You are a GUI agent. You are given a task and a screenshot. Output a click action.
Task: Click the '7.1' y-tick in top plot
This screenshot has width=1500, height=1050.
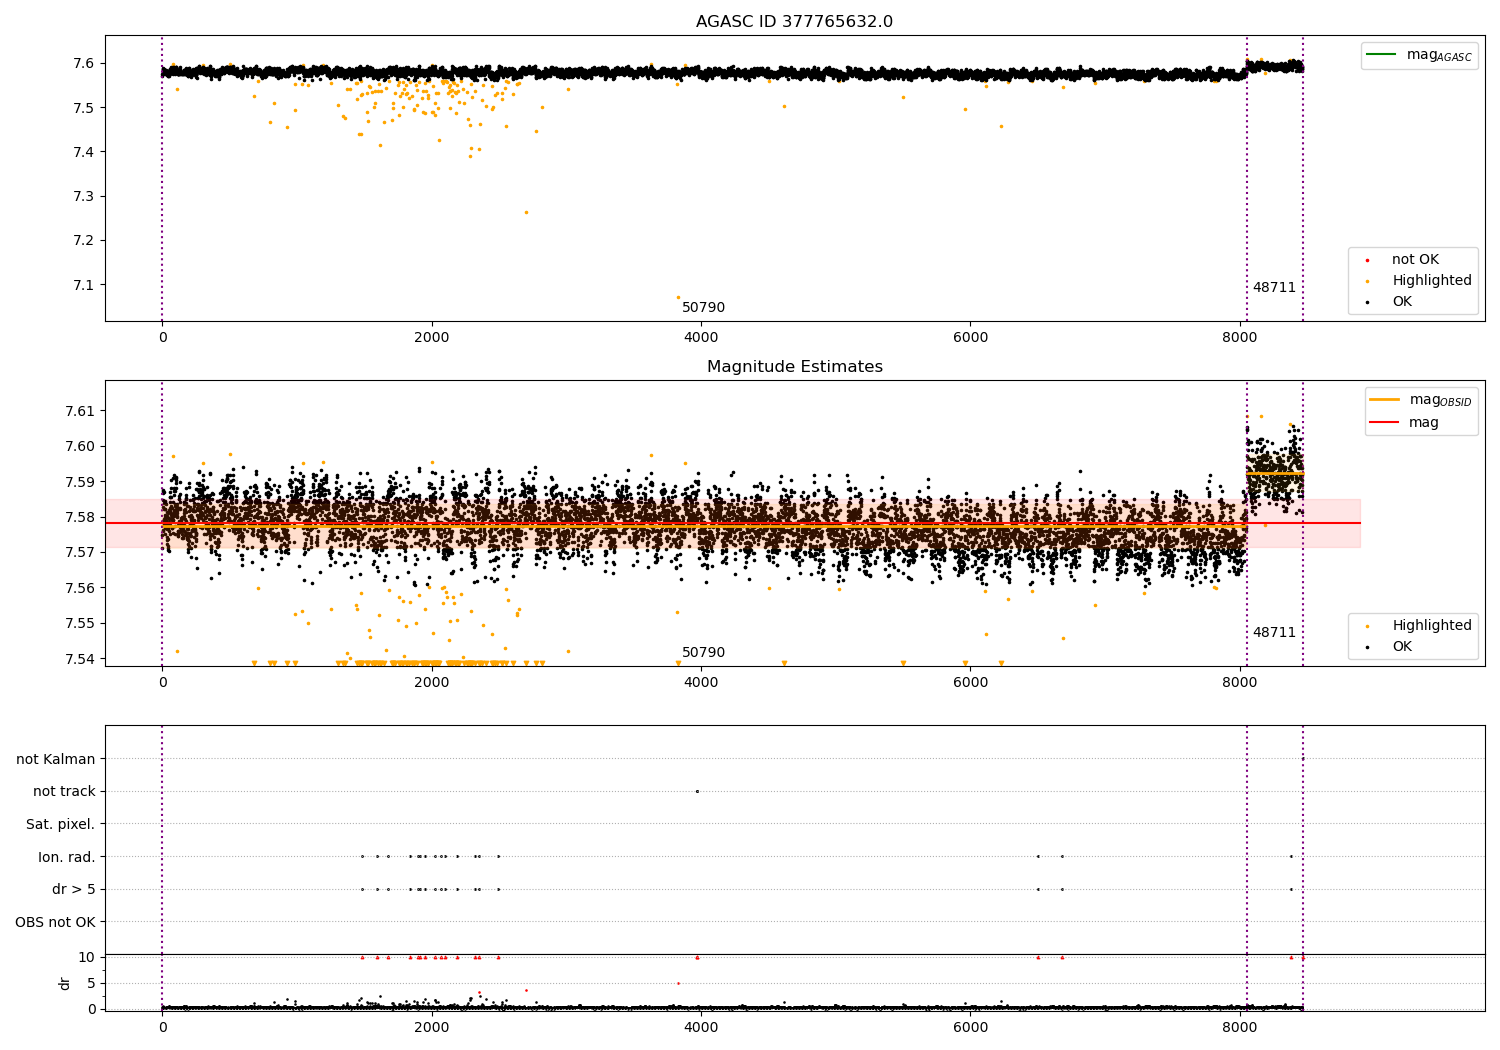[85, 285]
